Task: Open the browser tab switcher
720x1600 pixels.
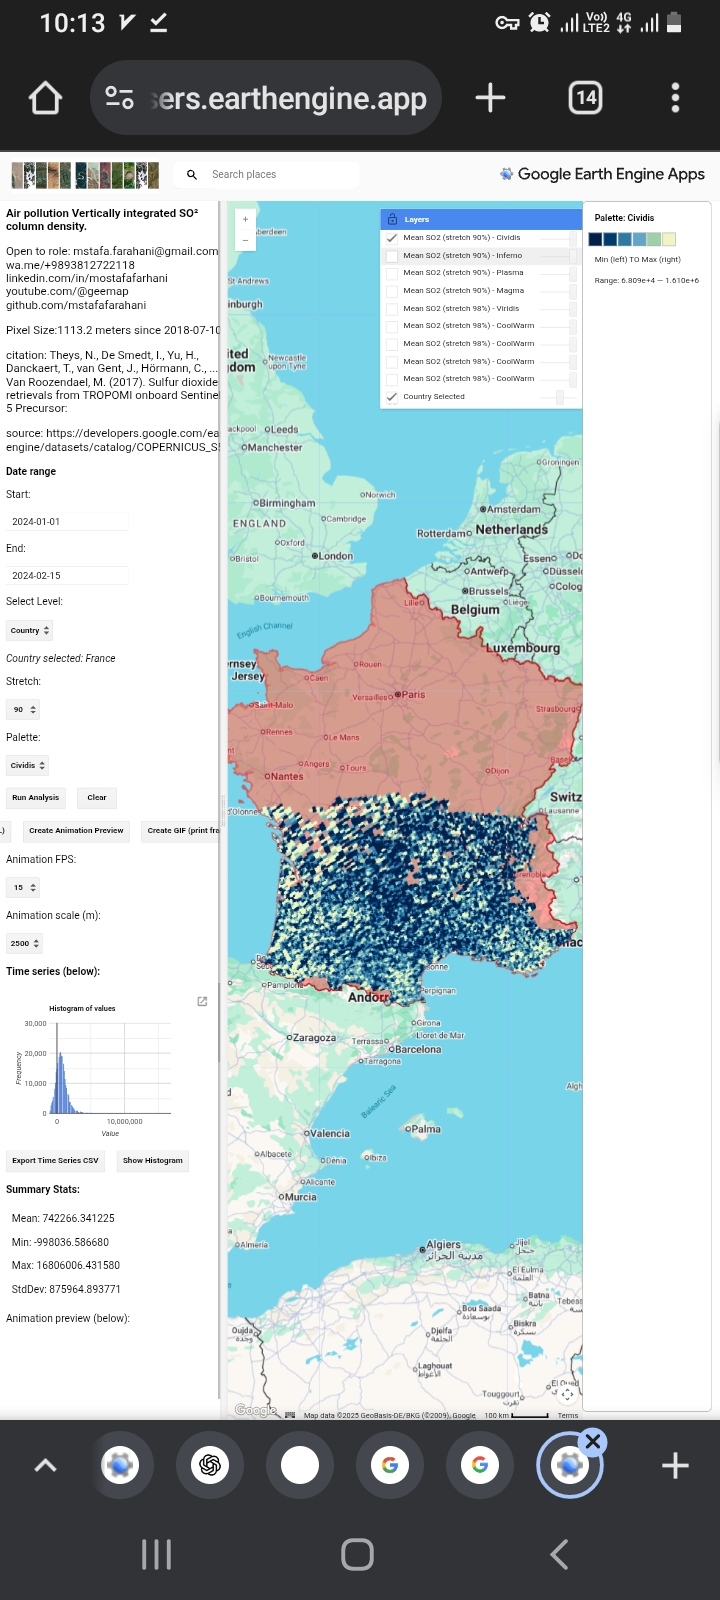Action: tap(585, 98)
